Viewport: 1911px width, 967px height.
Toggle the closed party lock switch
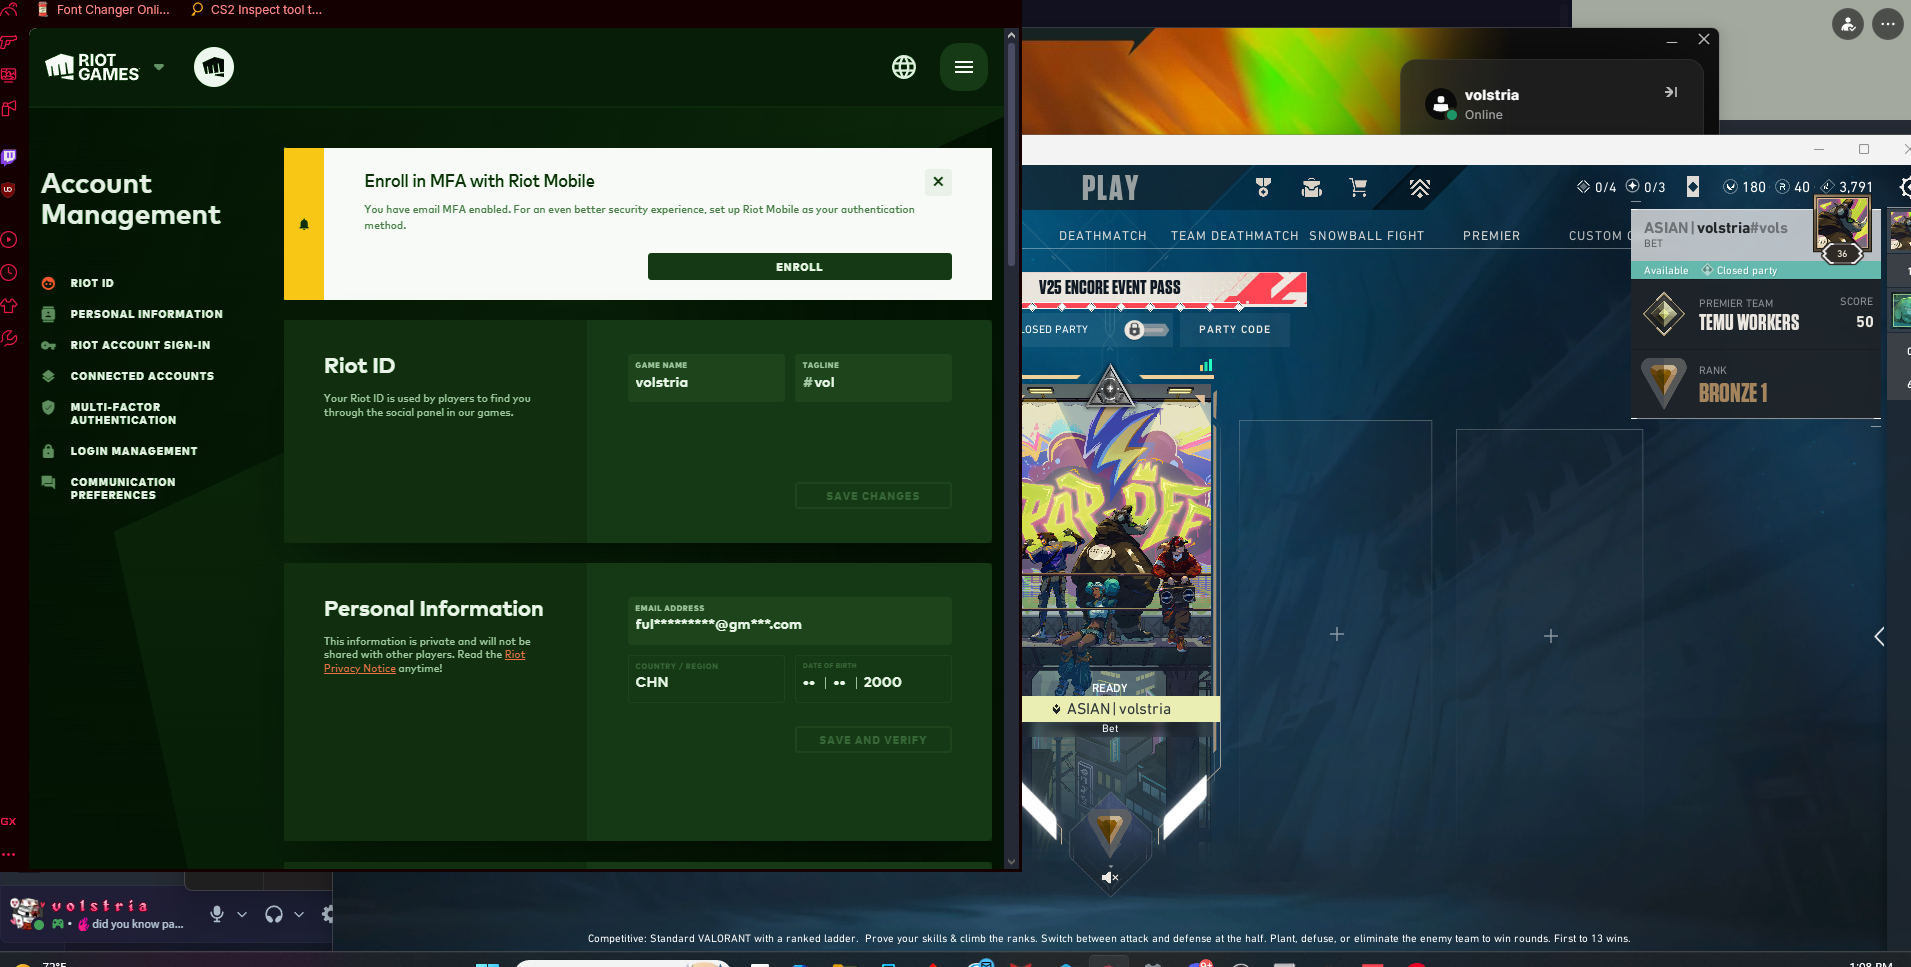click(1146, 330)
